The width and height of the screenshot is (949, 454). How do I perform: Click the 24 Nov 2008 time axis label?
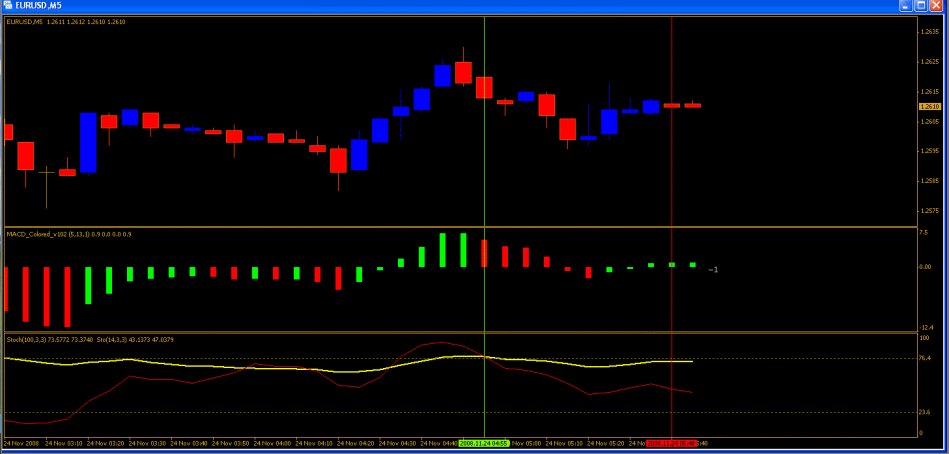21,443
